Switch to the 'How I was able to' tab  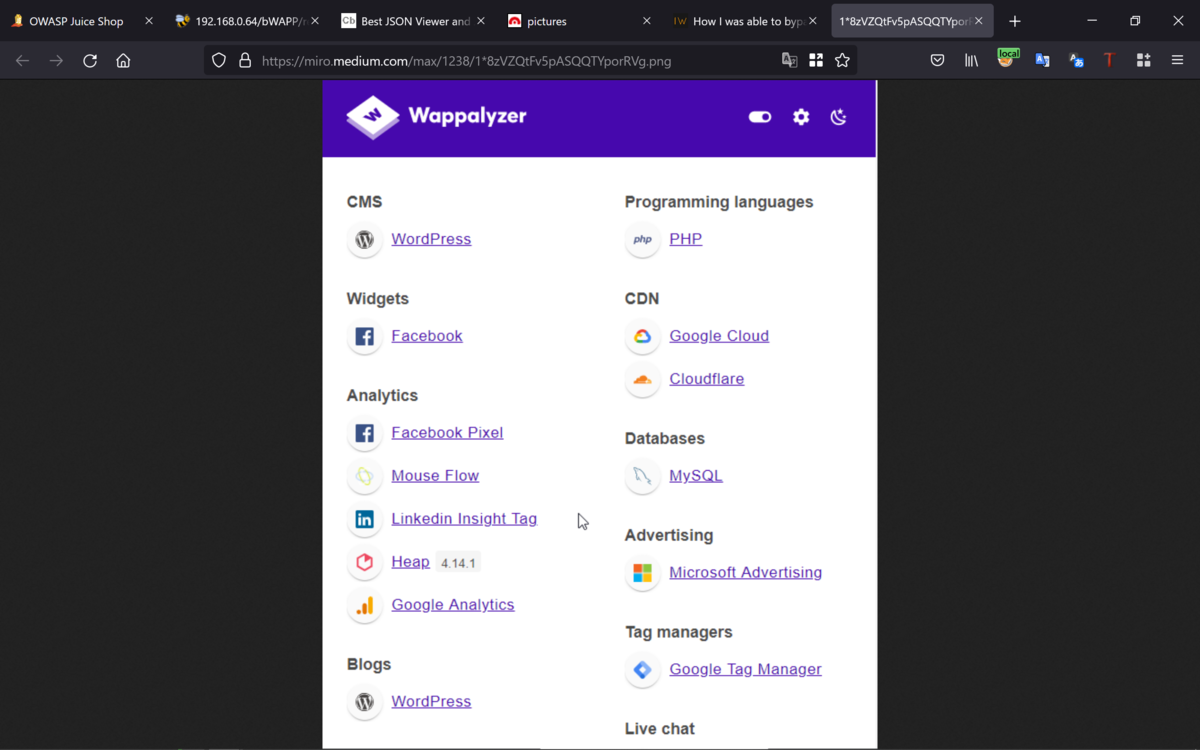tap(745, 21)
